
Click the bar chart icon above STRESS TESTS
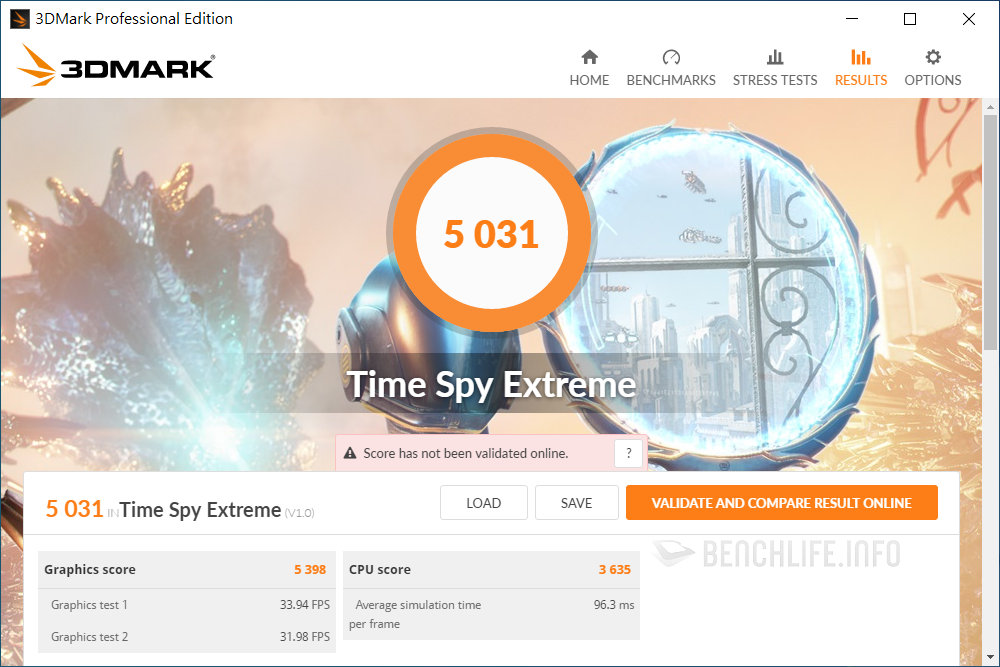point(775,57)
